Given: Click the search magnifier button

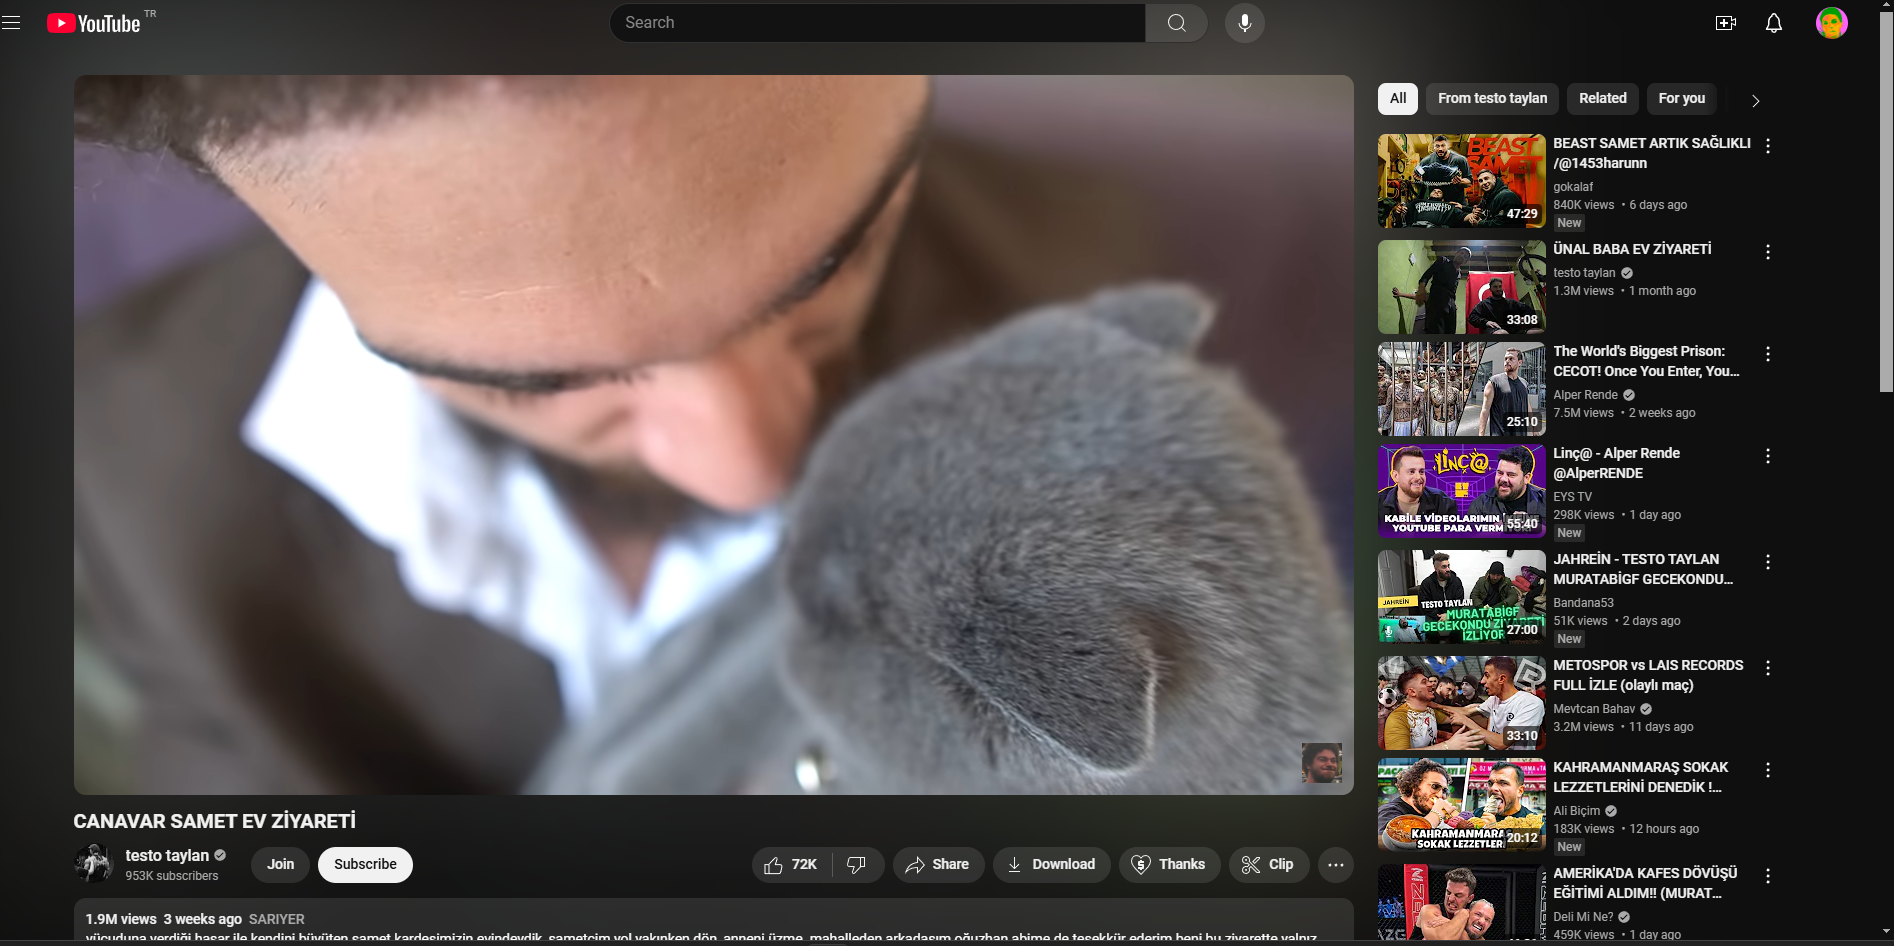Looking at the screenshot, I should pyautogui.click(x=1176, y=23).
